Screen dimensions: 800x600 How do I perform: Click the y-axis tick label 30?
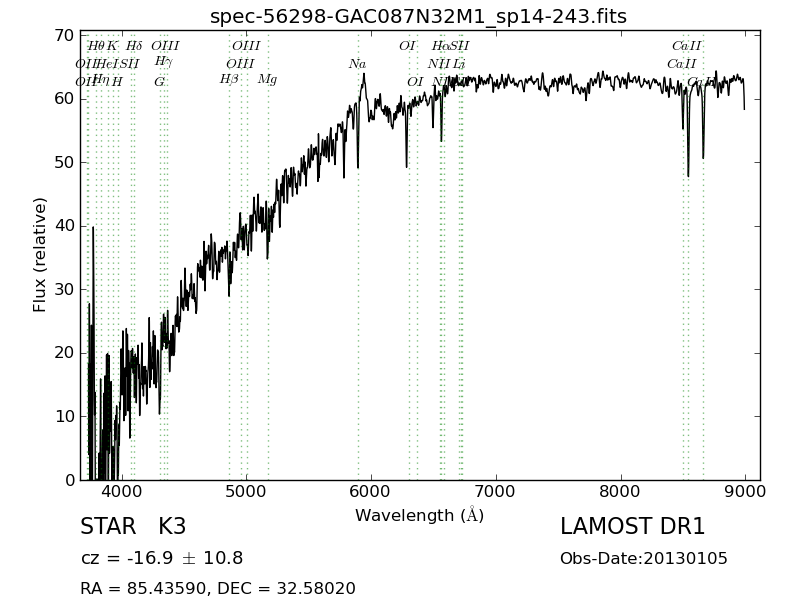coord(64,290)
